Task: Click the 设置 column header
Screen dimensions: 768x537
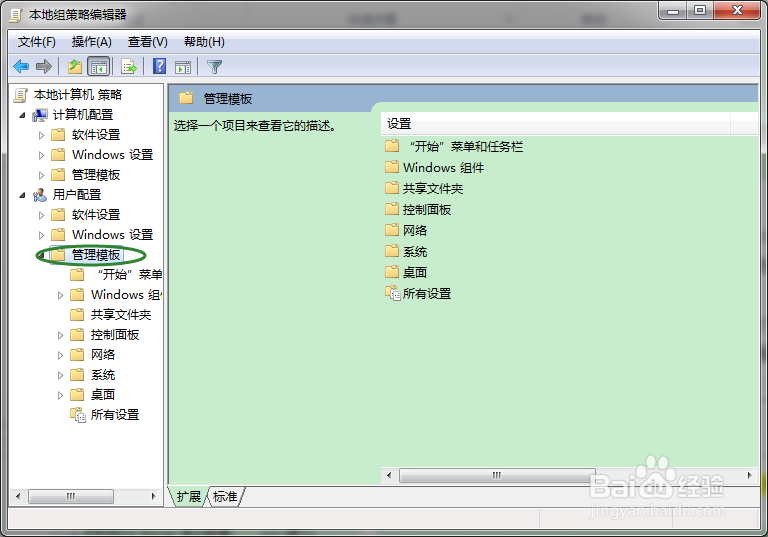Action: coord(555,124)
